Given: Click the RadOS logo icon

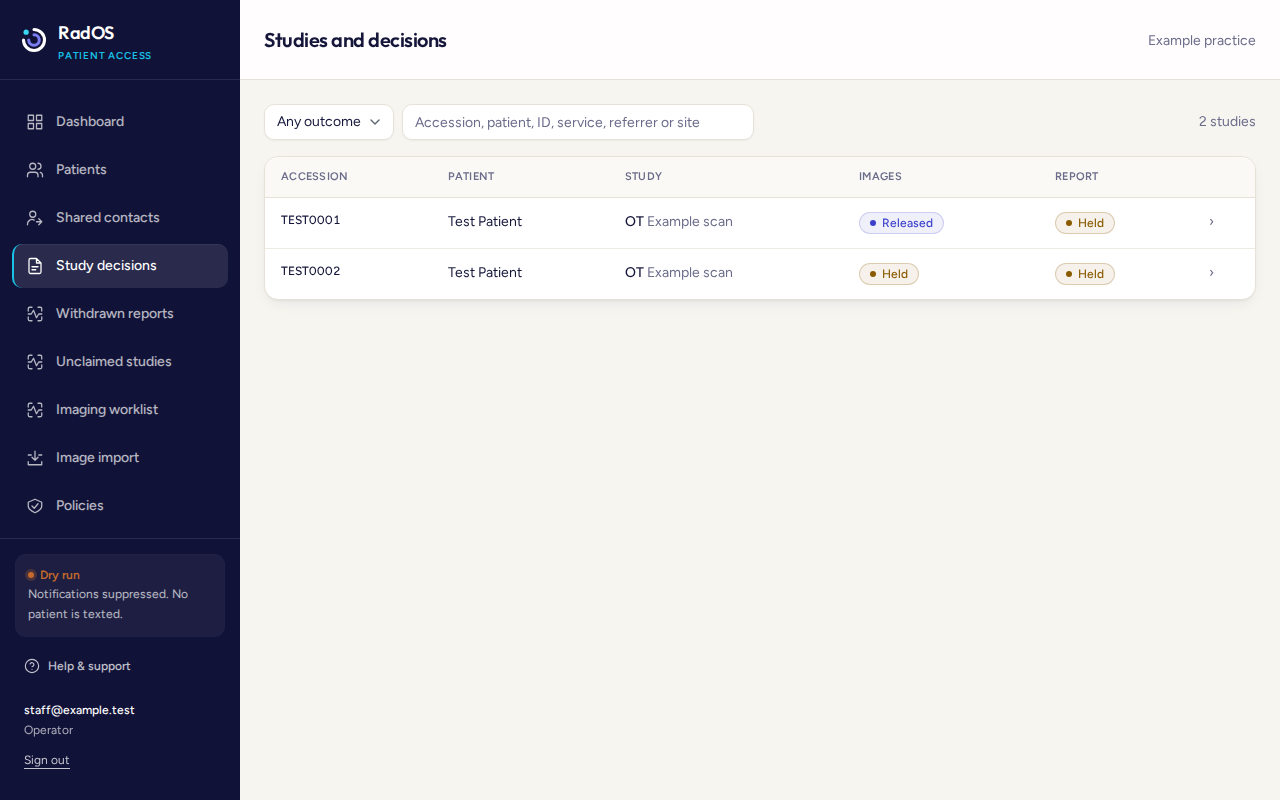Looking at the screenshot, I should [34, 40].
